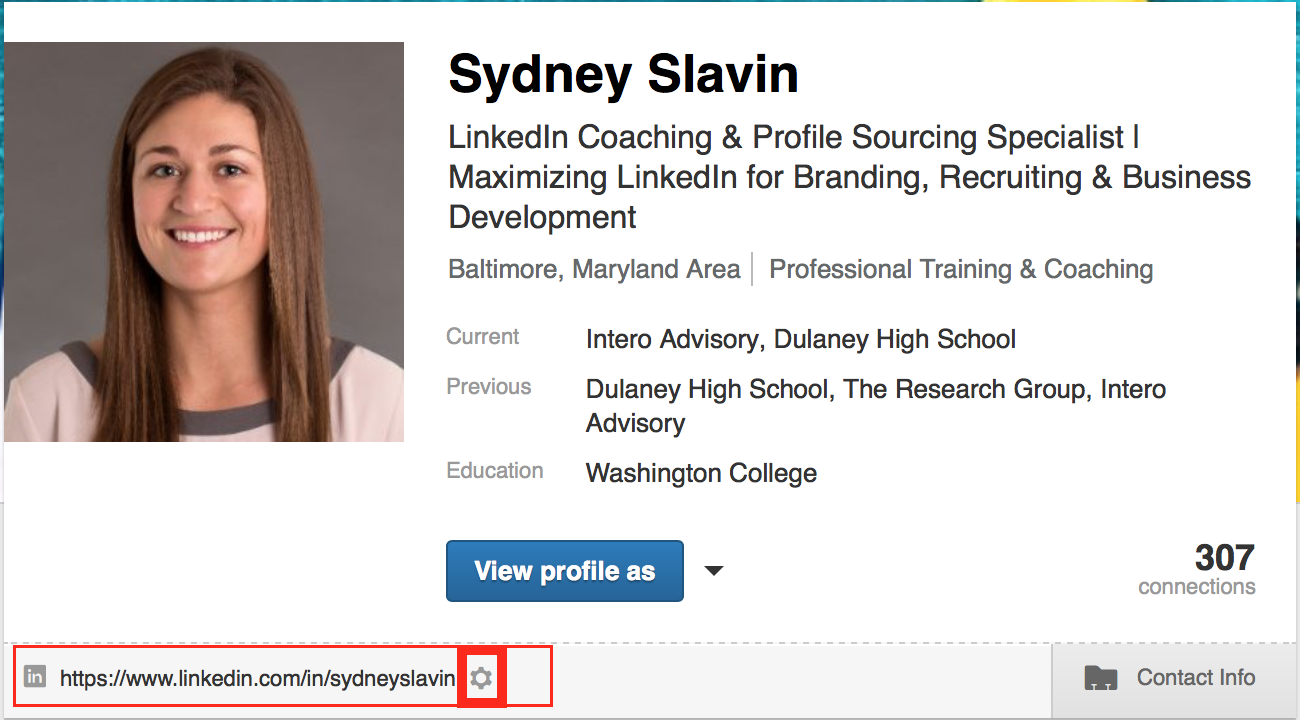
Task: Click the Education row label
Action: click(x=495, y=471)
